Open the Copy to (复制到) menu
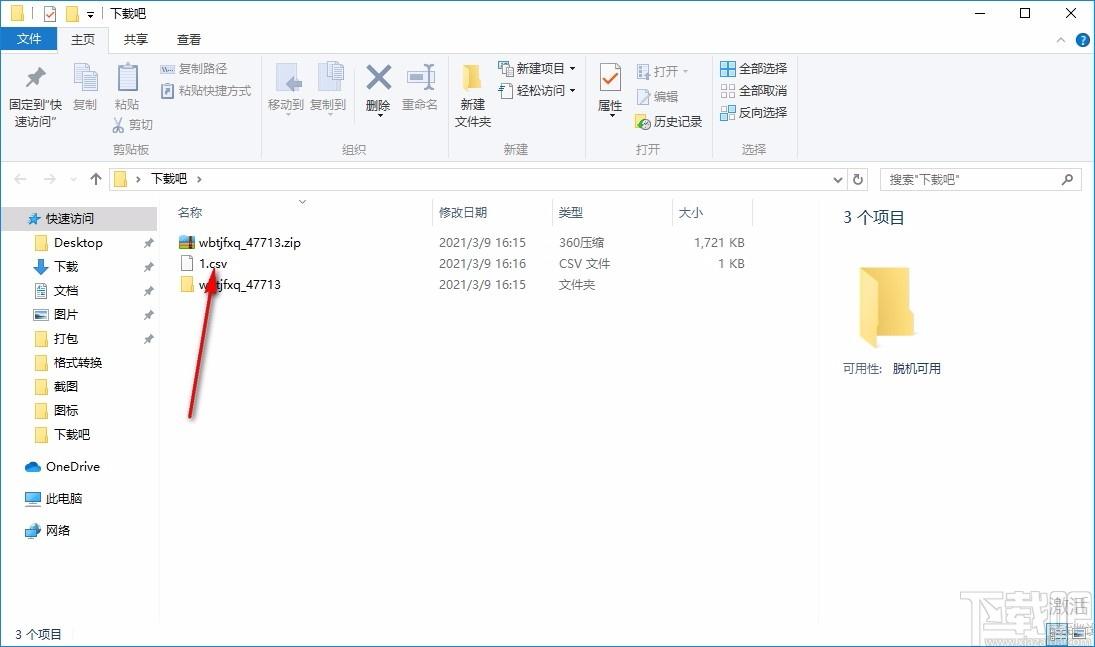1095x647 pixels. coord(328,88)
